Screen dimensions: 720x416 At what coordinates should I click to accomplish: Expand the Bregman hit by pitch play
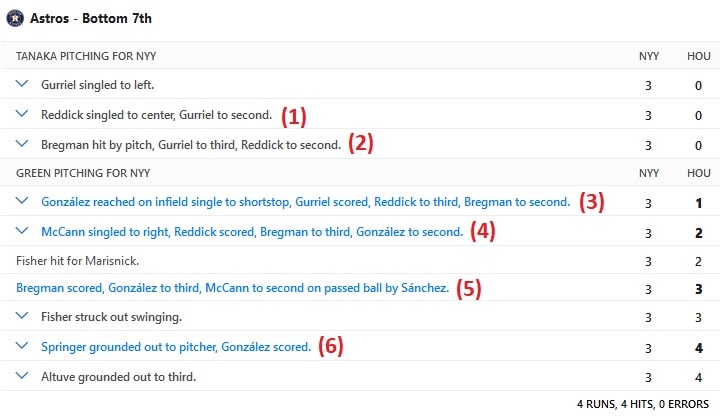point(22,144)
